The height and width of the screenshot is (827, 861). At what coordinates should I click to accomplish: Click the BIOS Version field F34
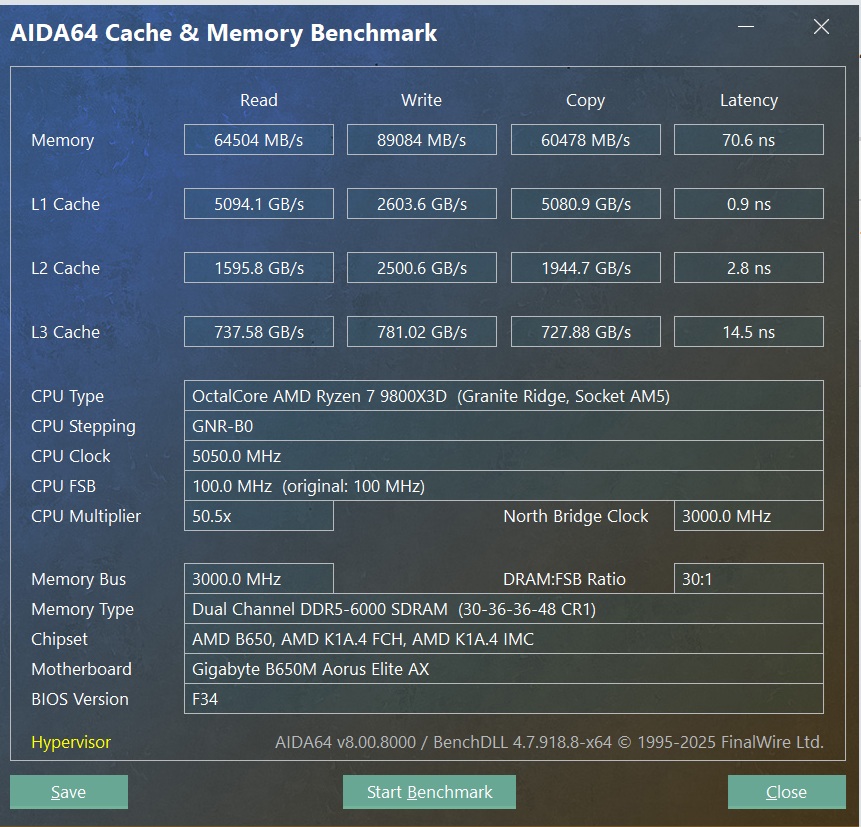click(x=504, y=699)
